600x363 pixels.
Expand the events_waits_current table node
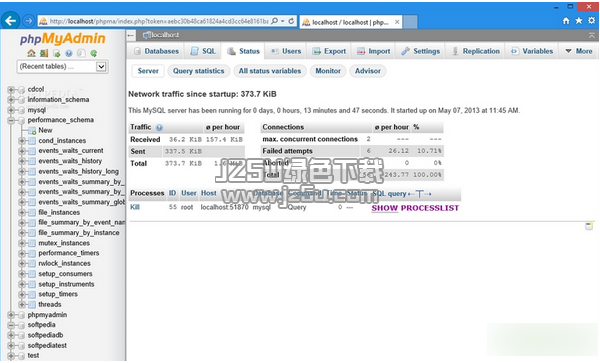point(21,151)
